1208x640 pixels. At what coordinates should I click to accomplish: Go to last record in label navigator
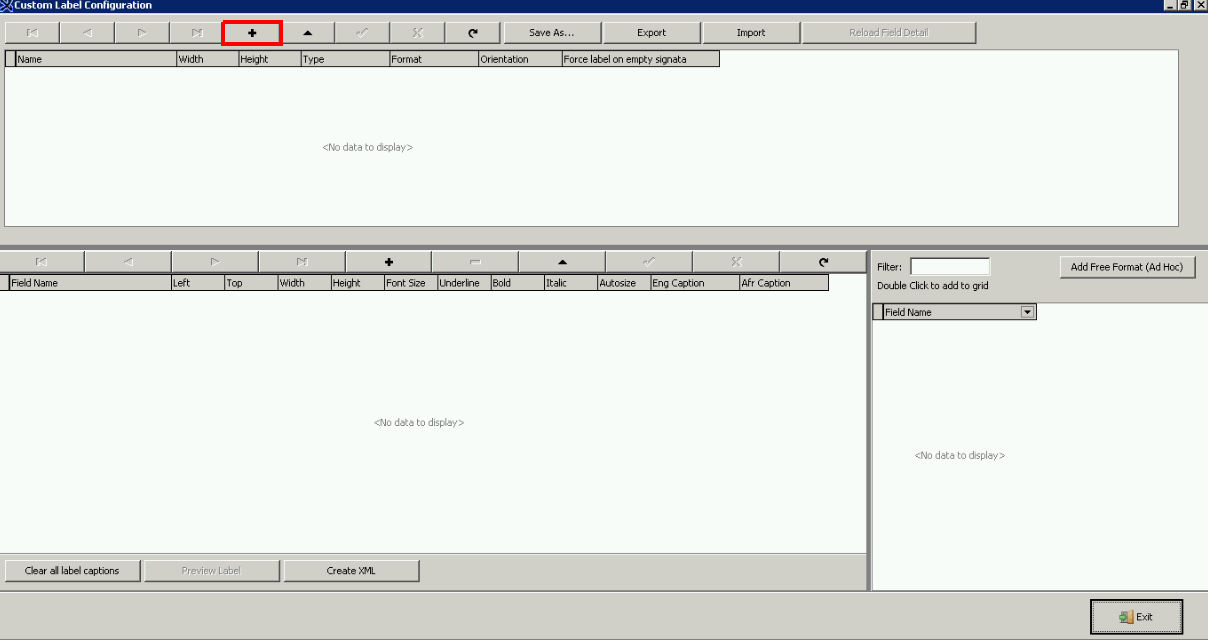point(197,33)
